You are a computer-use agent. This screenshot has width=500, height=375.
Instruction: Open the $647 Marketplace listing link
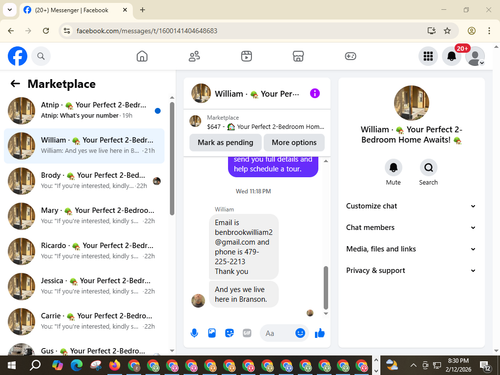coord(257,122)
